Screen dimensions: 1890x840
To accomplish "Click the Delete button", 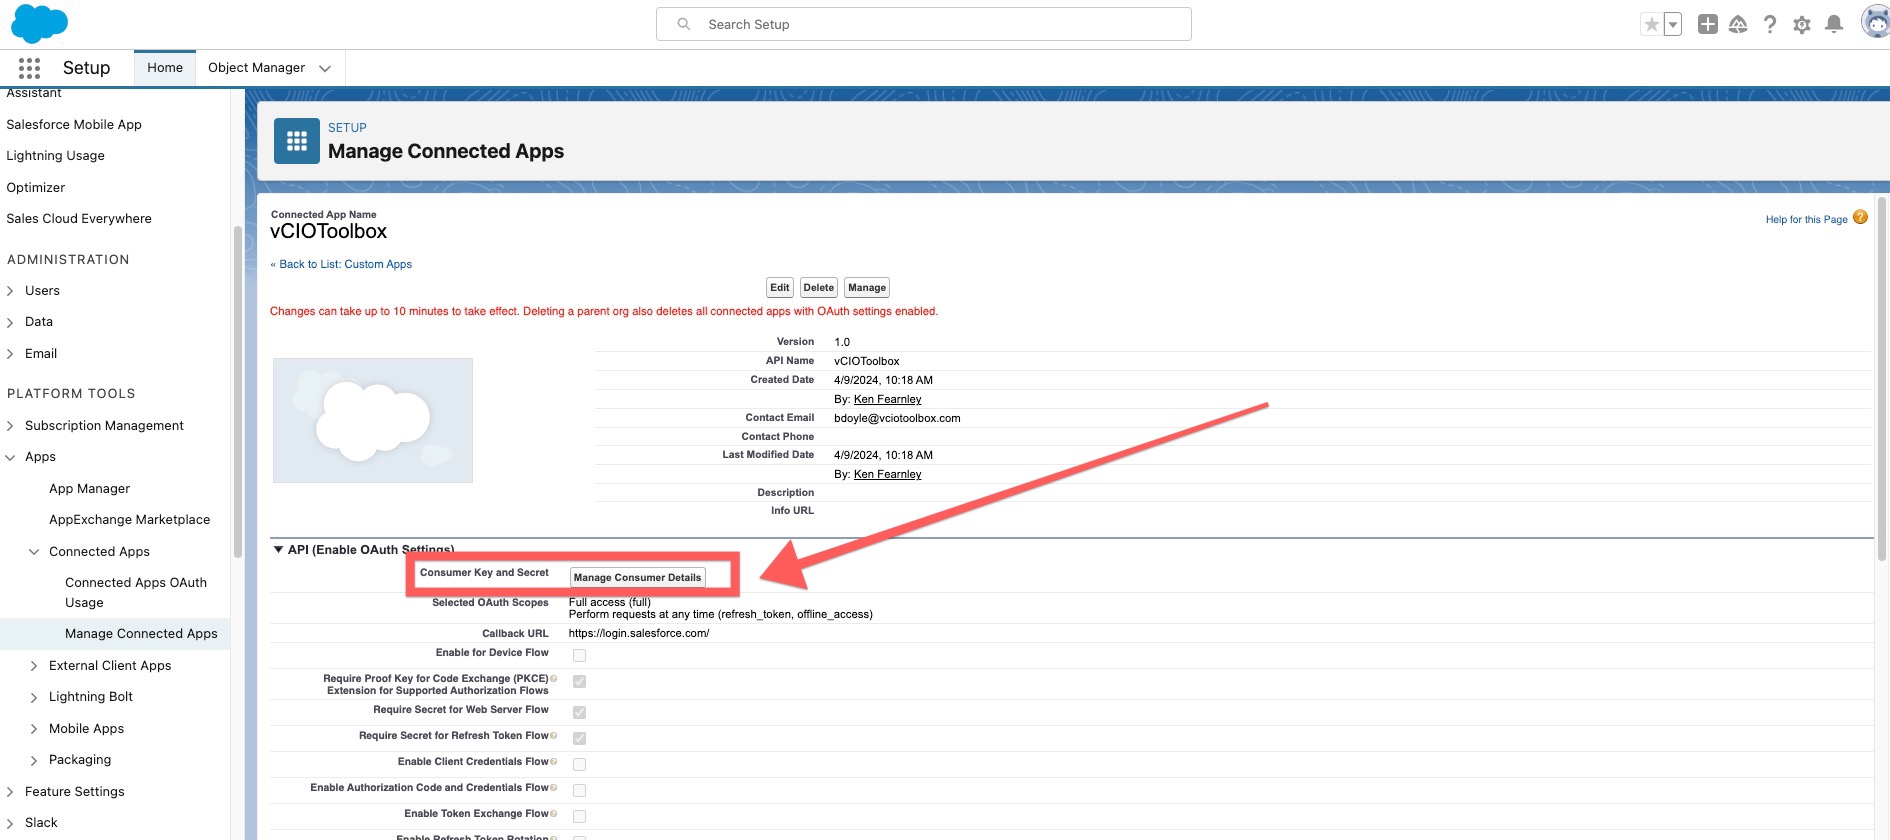I will (x=818, y=287).
